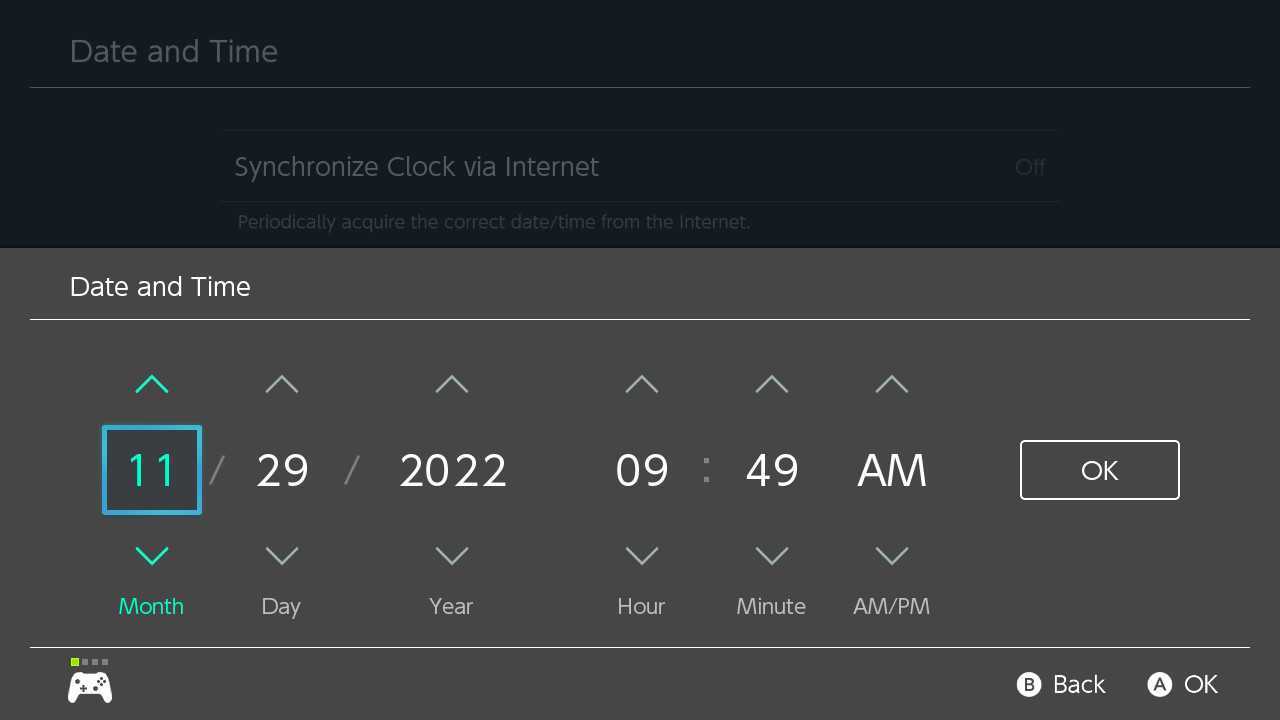Click the down arrow below Day value

[282, 556]
